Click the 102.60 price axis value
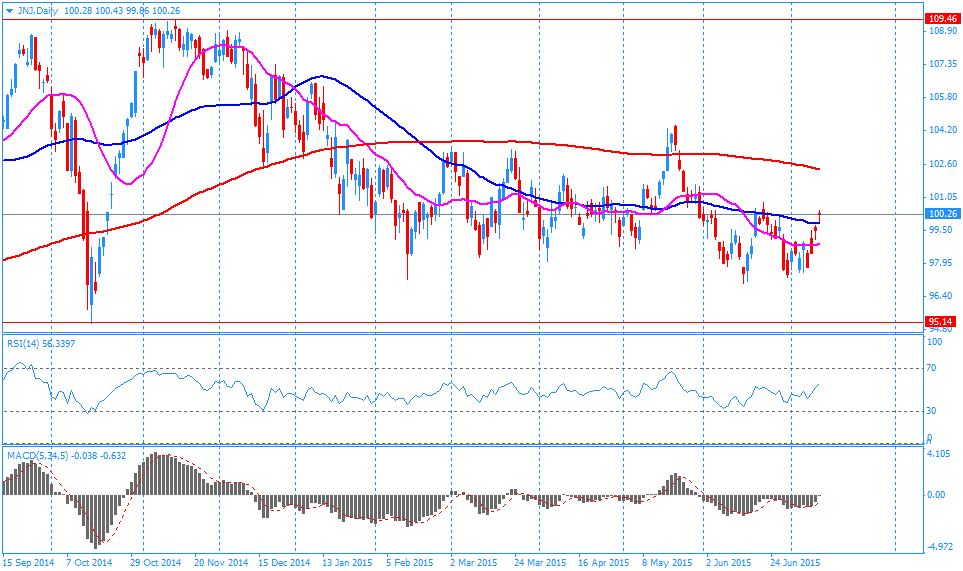Image resolution: width=963 pixels, height=571 pixels. tap(943, 164)
